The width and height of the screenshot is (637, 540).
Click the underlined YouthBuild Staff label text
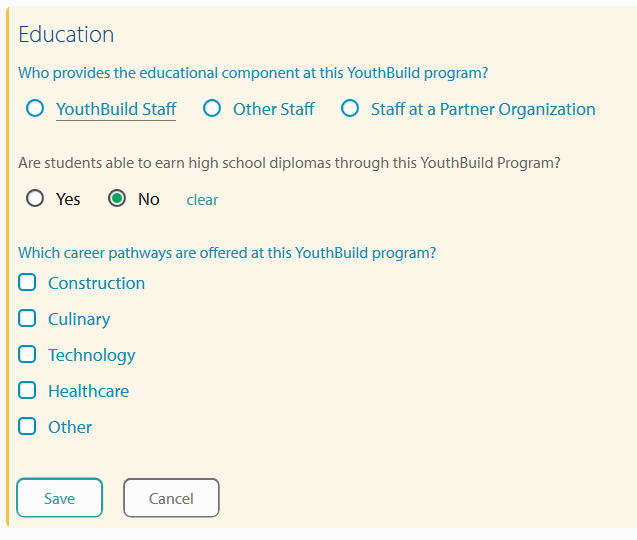(116, 109)
